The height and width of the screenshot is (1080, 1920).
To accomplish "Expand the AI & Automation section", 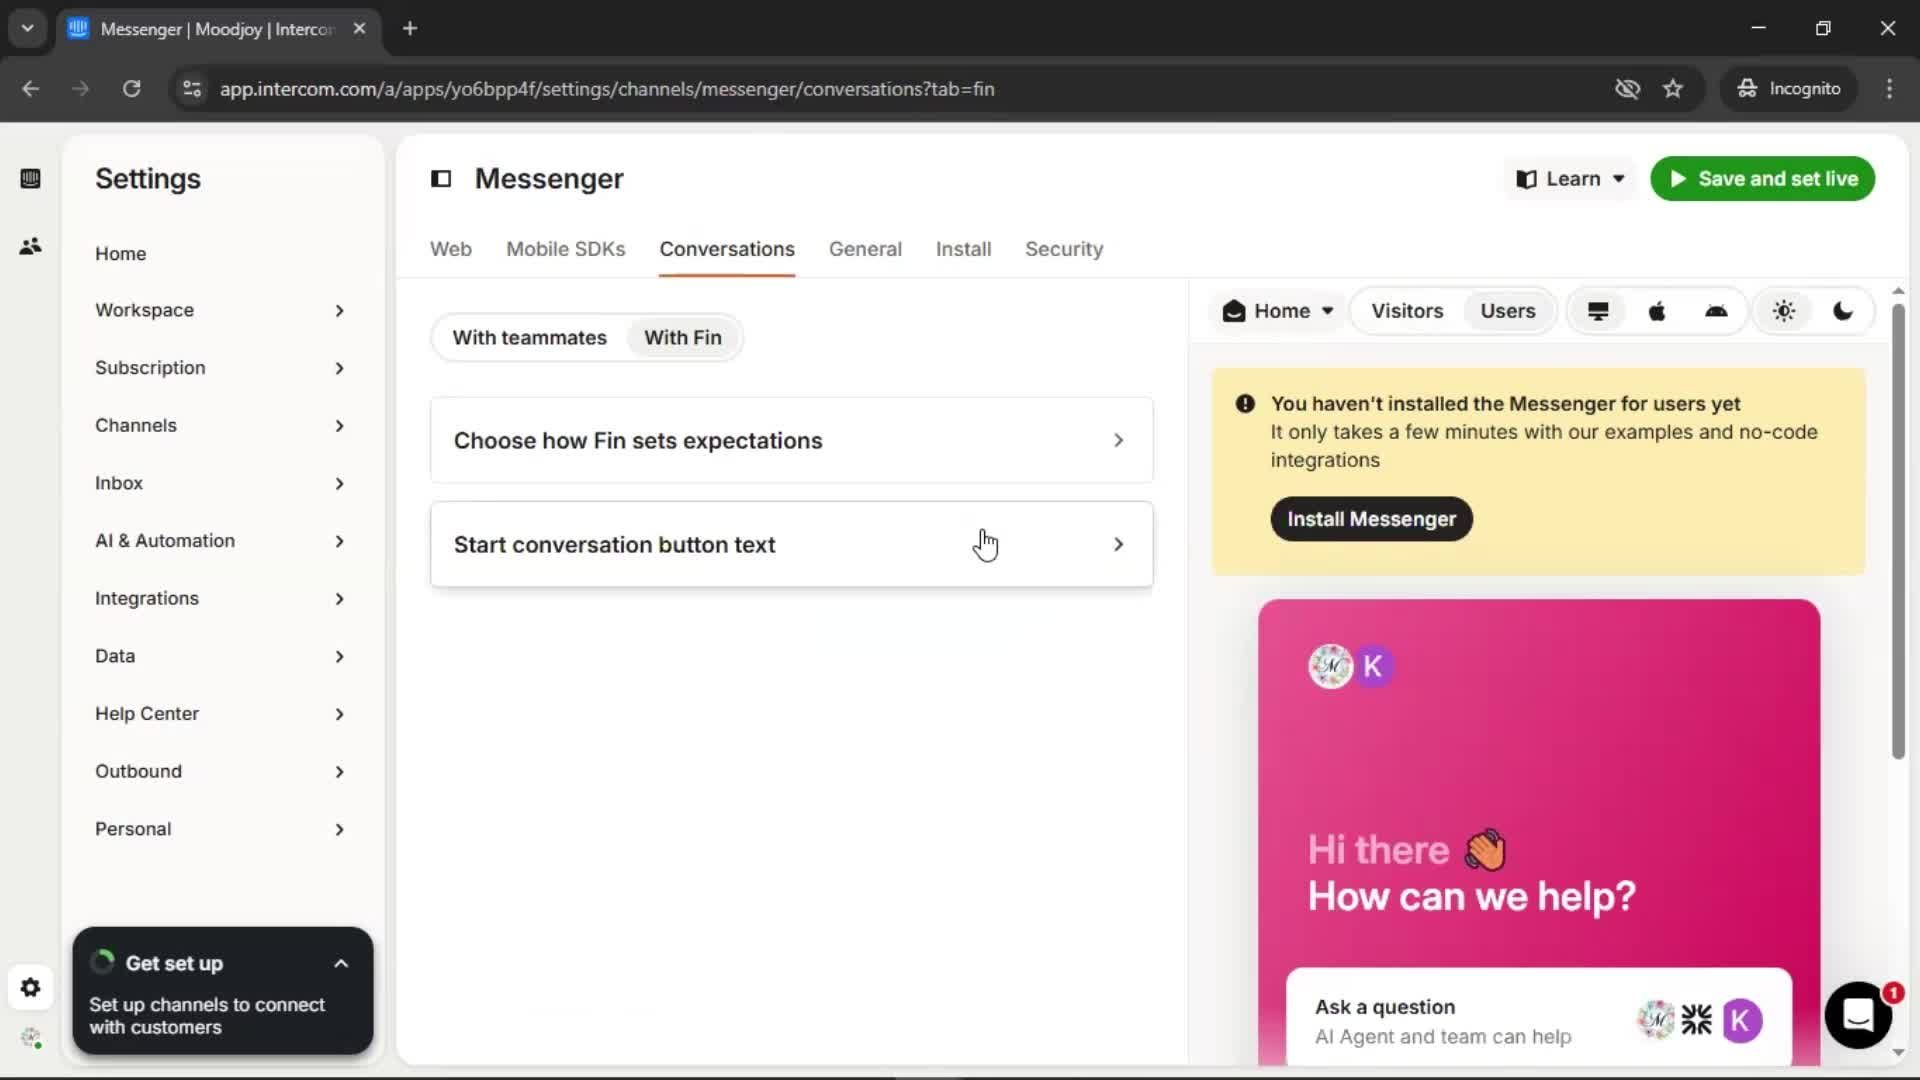I will click(x=221, y=541).
